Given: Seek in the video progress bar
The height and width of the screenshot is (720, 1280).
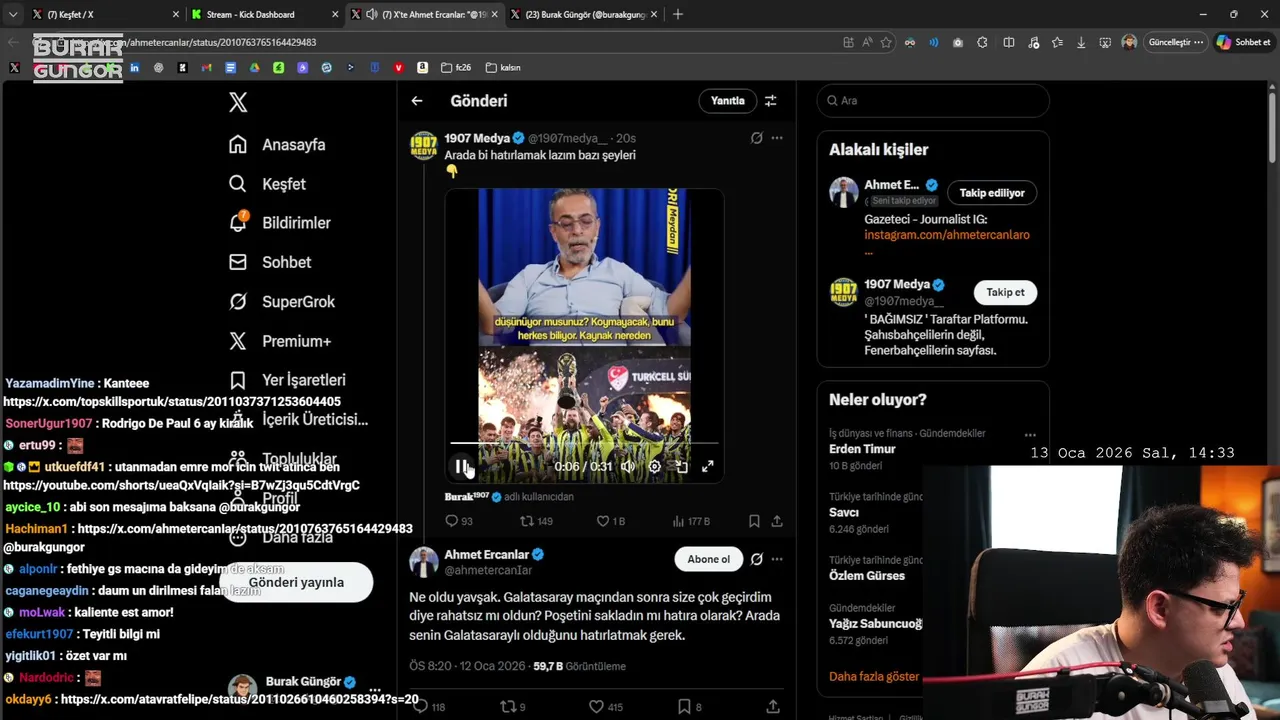Looking at the screenshot, I should (584, 443).
